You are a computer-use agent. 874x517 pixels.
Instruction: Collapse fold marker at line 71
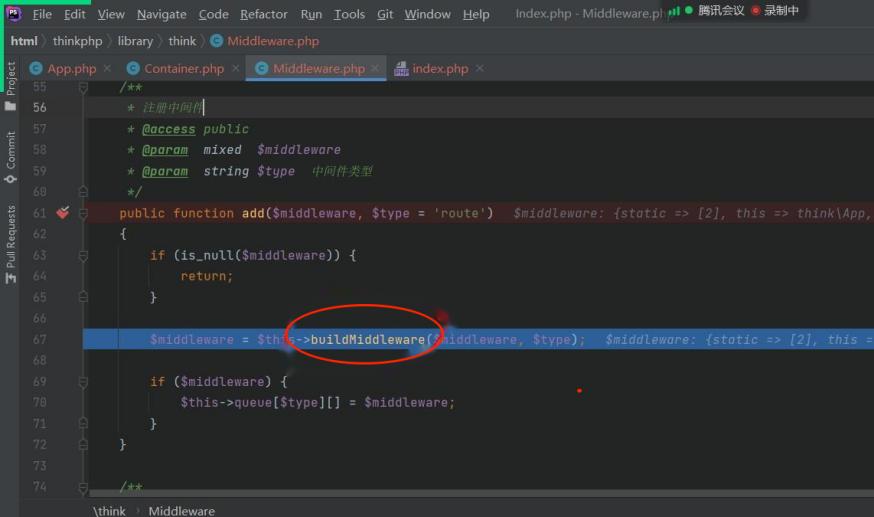(x=83, y=424)
